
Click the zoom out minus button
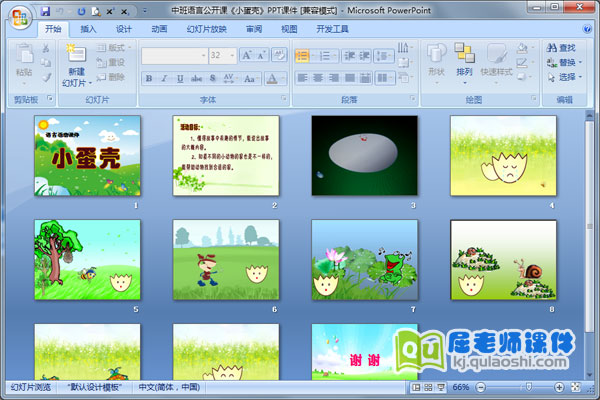tap(481, 387)
